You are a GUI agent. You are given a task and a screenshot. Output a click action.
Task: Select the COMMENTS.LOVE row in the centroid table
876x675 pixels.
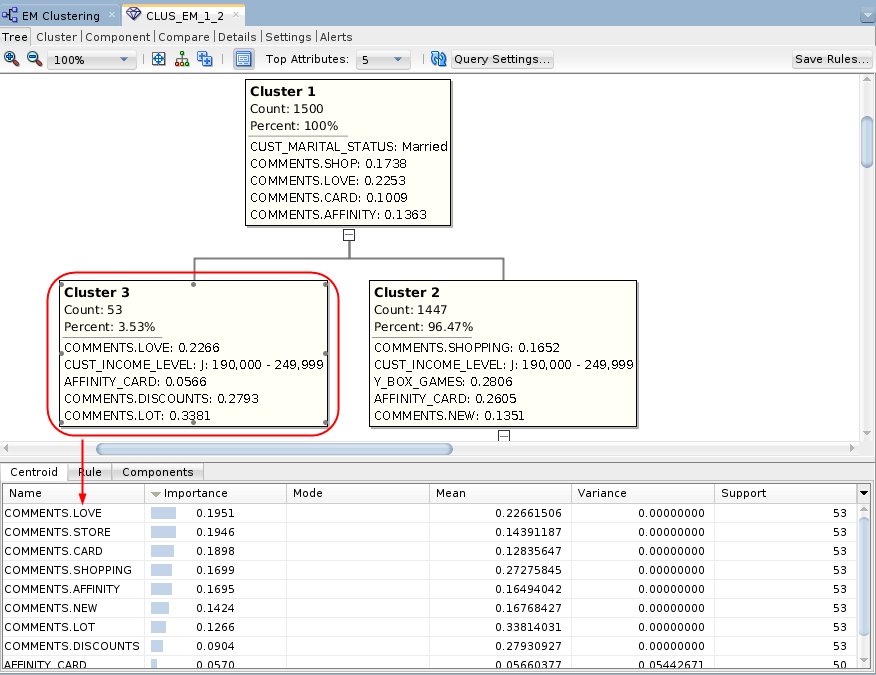[x=70, y=512]
